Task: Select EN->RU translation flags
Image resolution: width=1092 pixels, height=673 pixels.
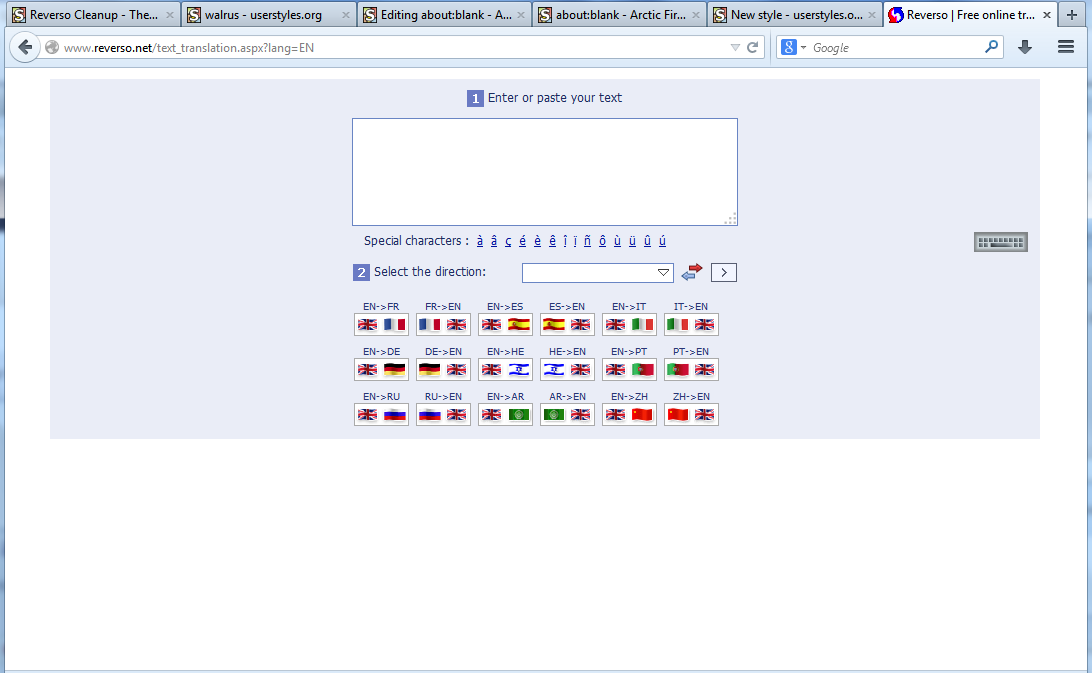Action: [381, 415]
